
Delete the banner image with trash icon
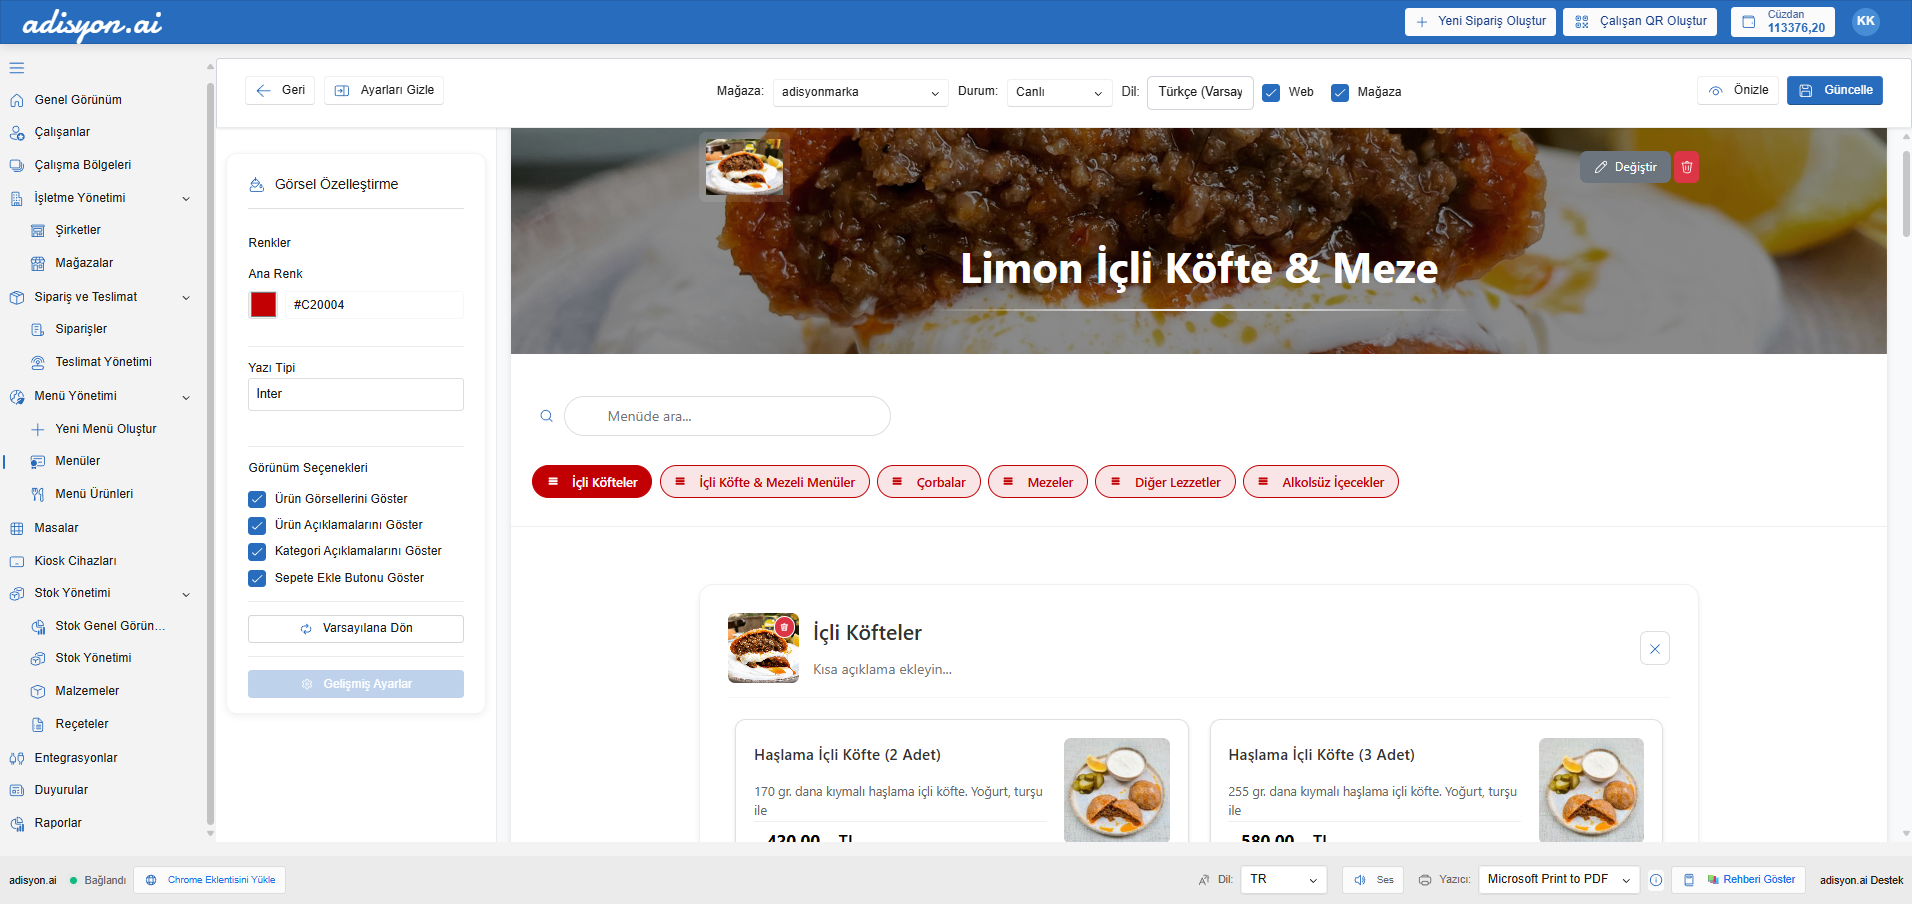[1687, 167]
